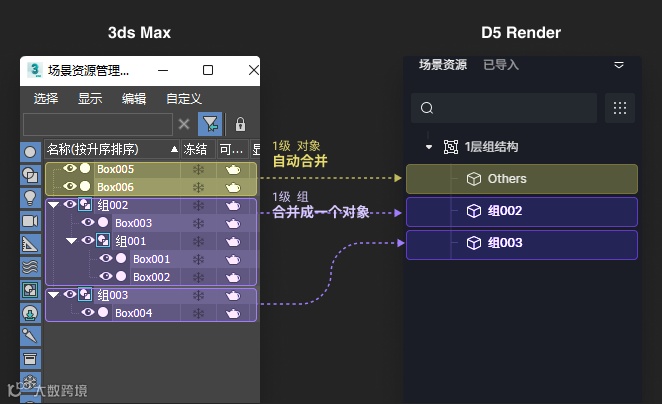Select the geometry filter icon in sidebar

point(30,152)
